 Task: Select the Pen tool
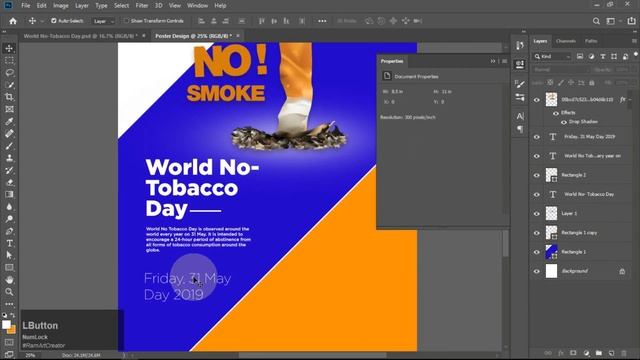click(x=9, y=231)
